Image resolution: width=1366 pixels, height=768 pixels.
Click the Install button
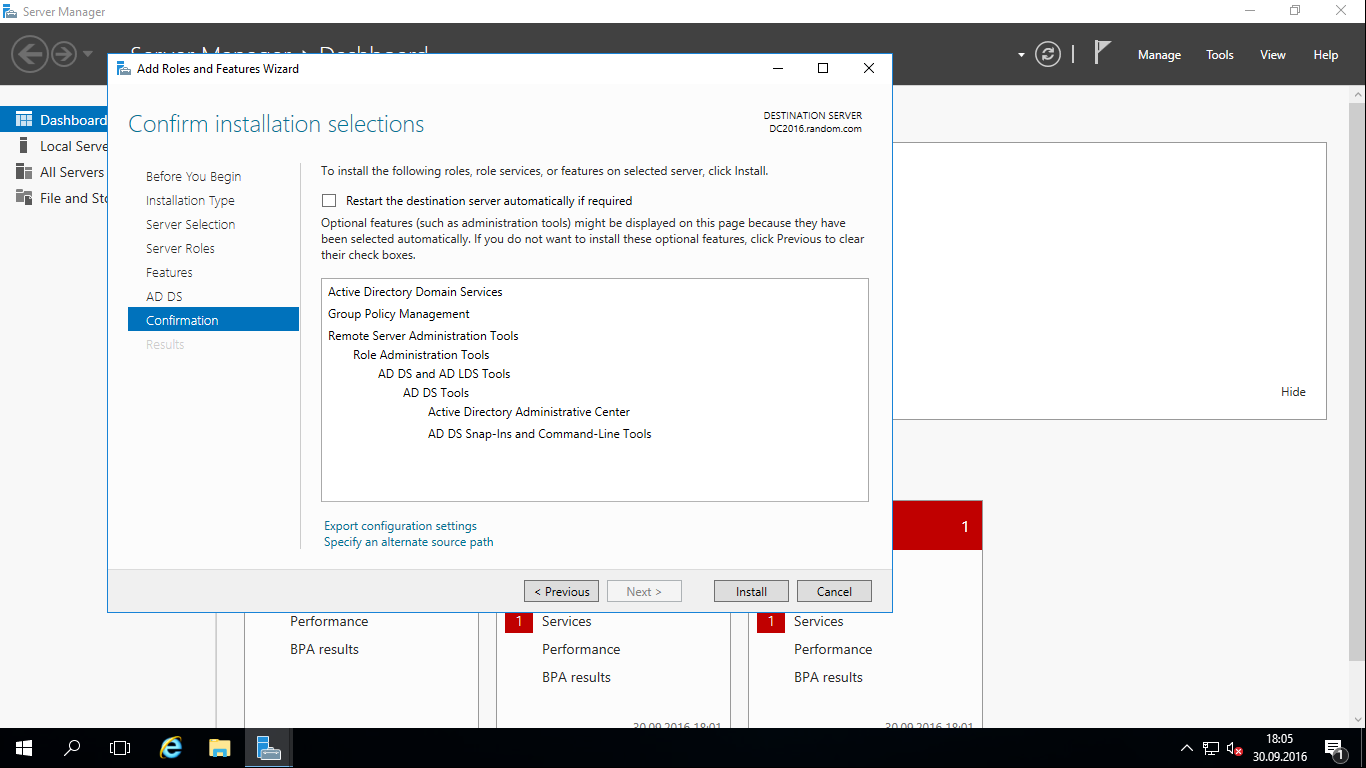click(751, 591)
